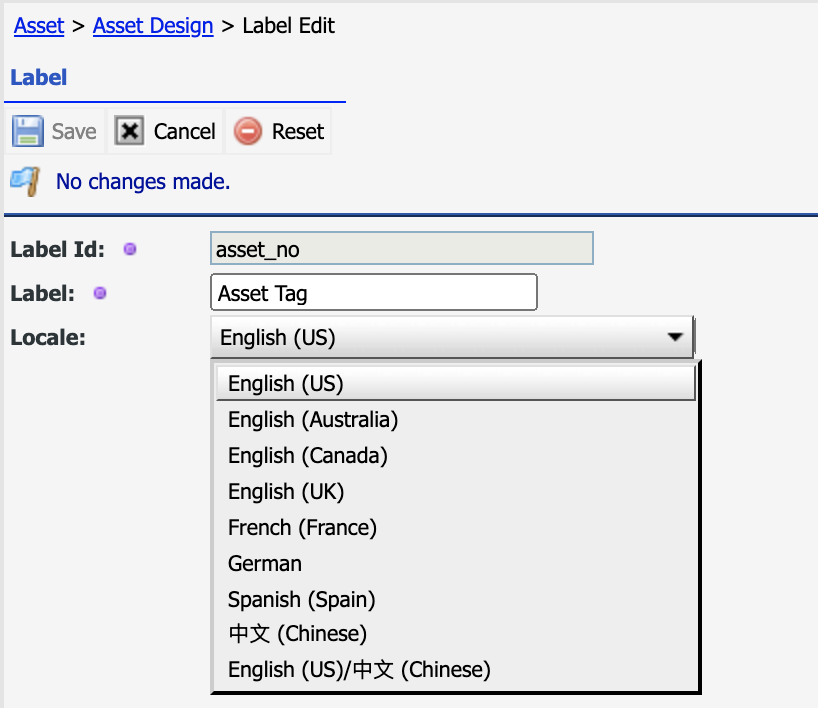The width and height of the screenshot is (818, 708).
Task: Pick English (Canada) in the dropdown list
Action: pyautogui.click(x=455, y=455)
